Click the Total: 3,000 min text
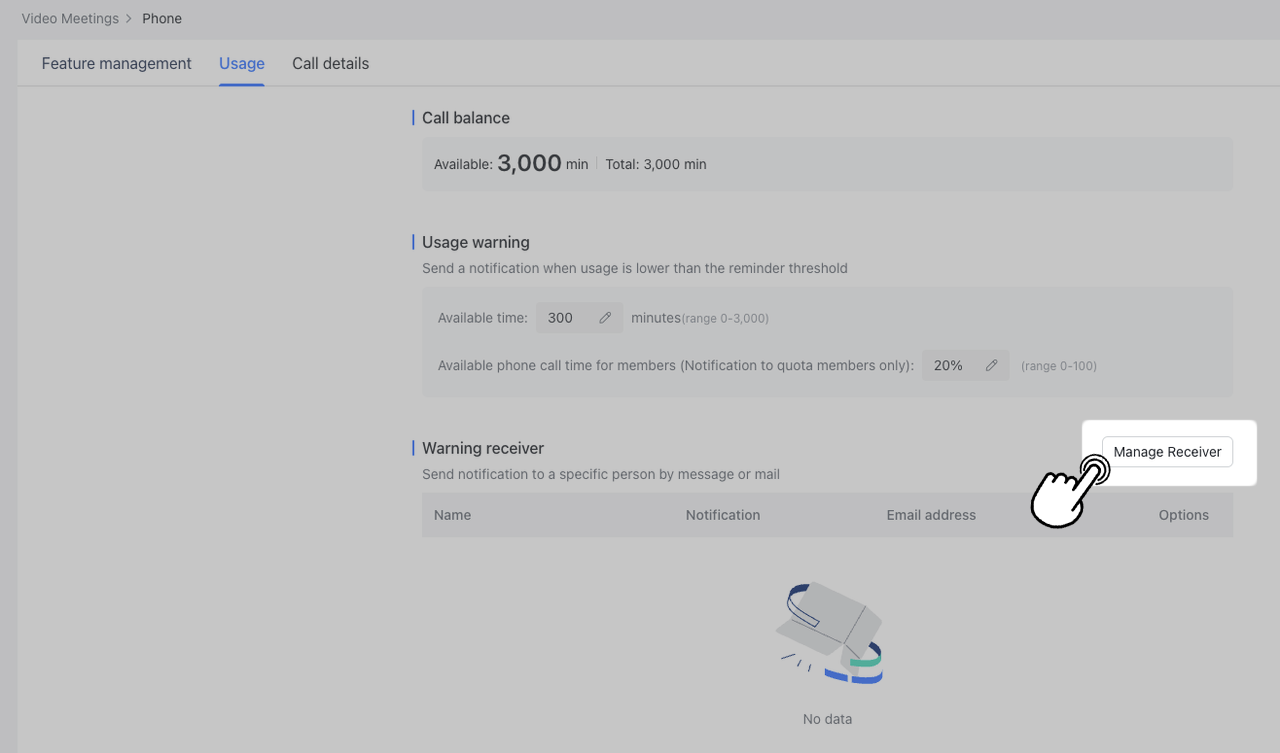The image size is (1280, 753). pos(656,164)
